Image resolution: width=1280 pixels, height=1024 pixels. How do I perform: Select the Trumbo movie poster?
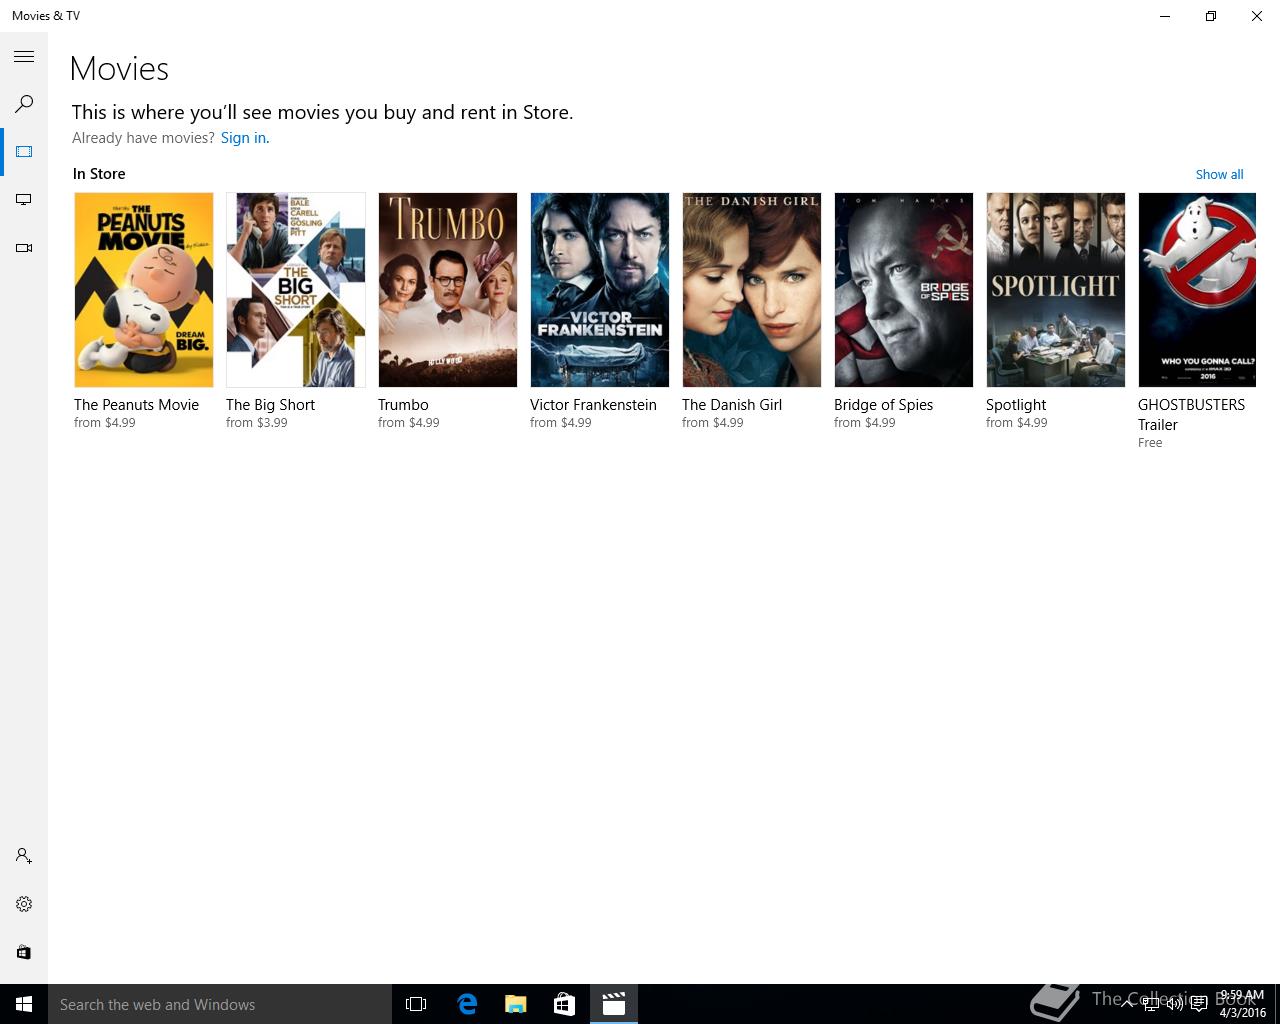point(448,290)
